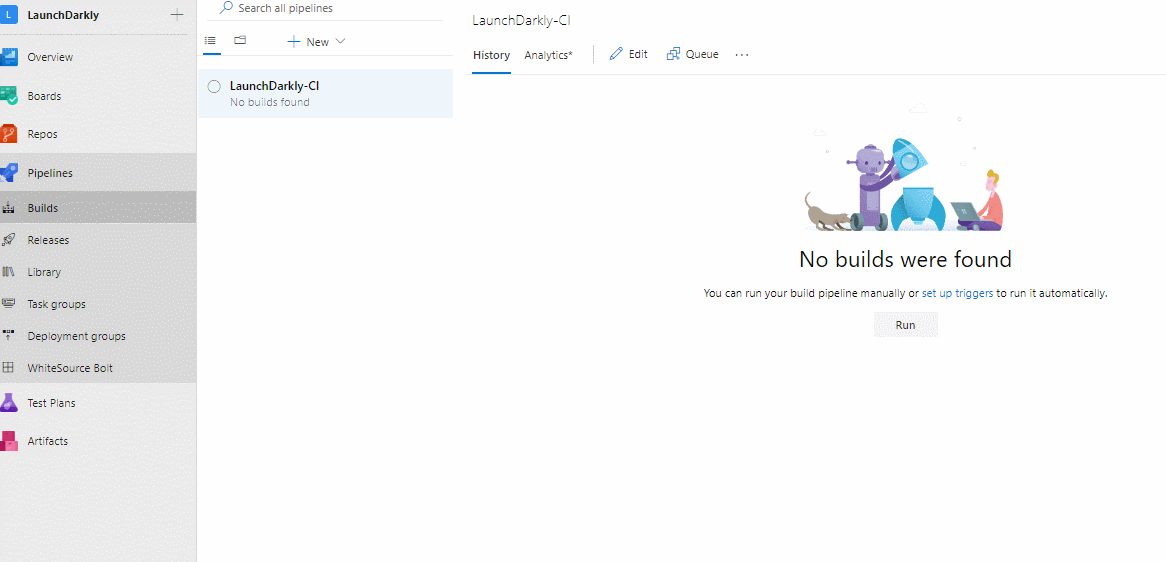Viewport: 1166px width, 562px height.
Task: Switch to the History tab
Action: [492, 55]
